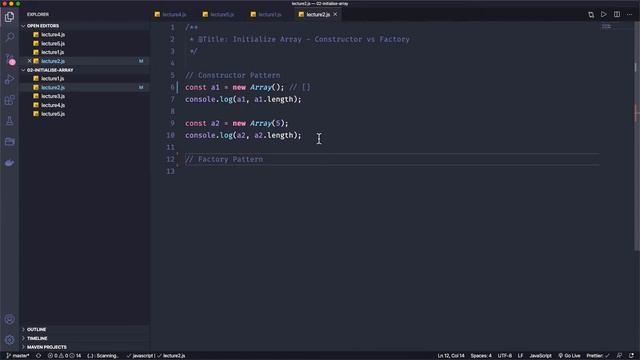Open Run and Debug view
The width and height of the screenshot is (640, 360).
click(9, 79)
